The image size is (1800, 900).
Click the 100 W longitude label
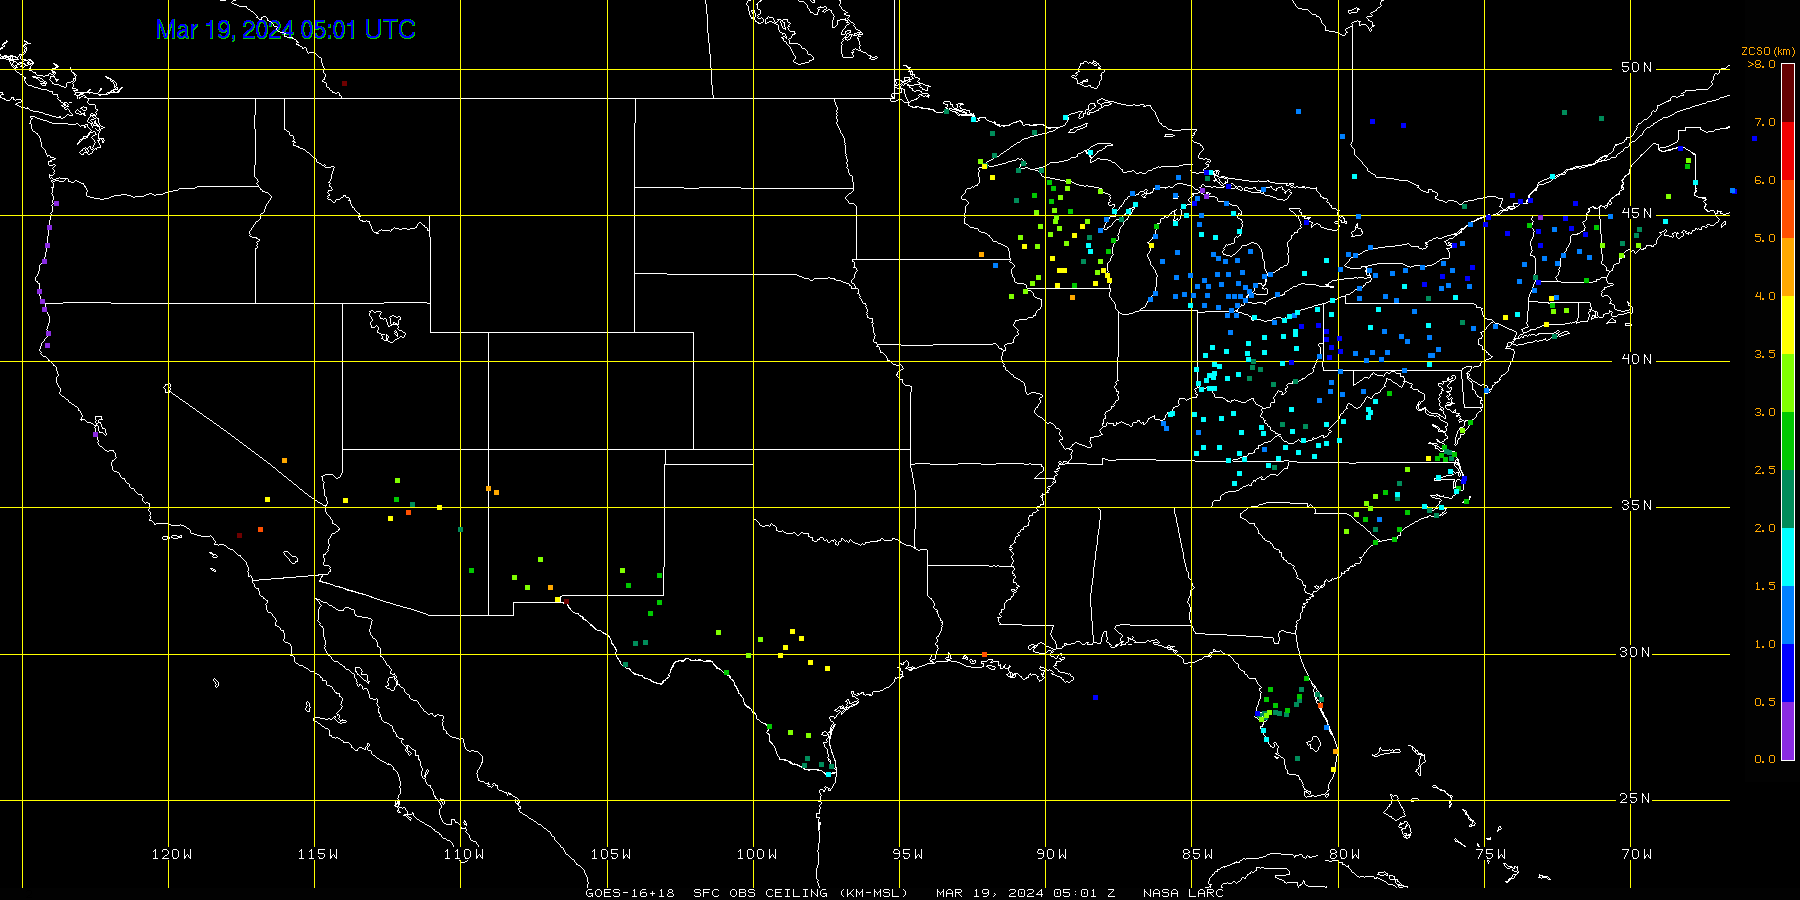click(757, 854)
